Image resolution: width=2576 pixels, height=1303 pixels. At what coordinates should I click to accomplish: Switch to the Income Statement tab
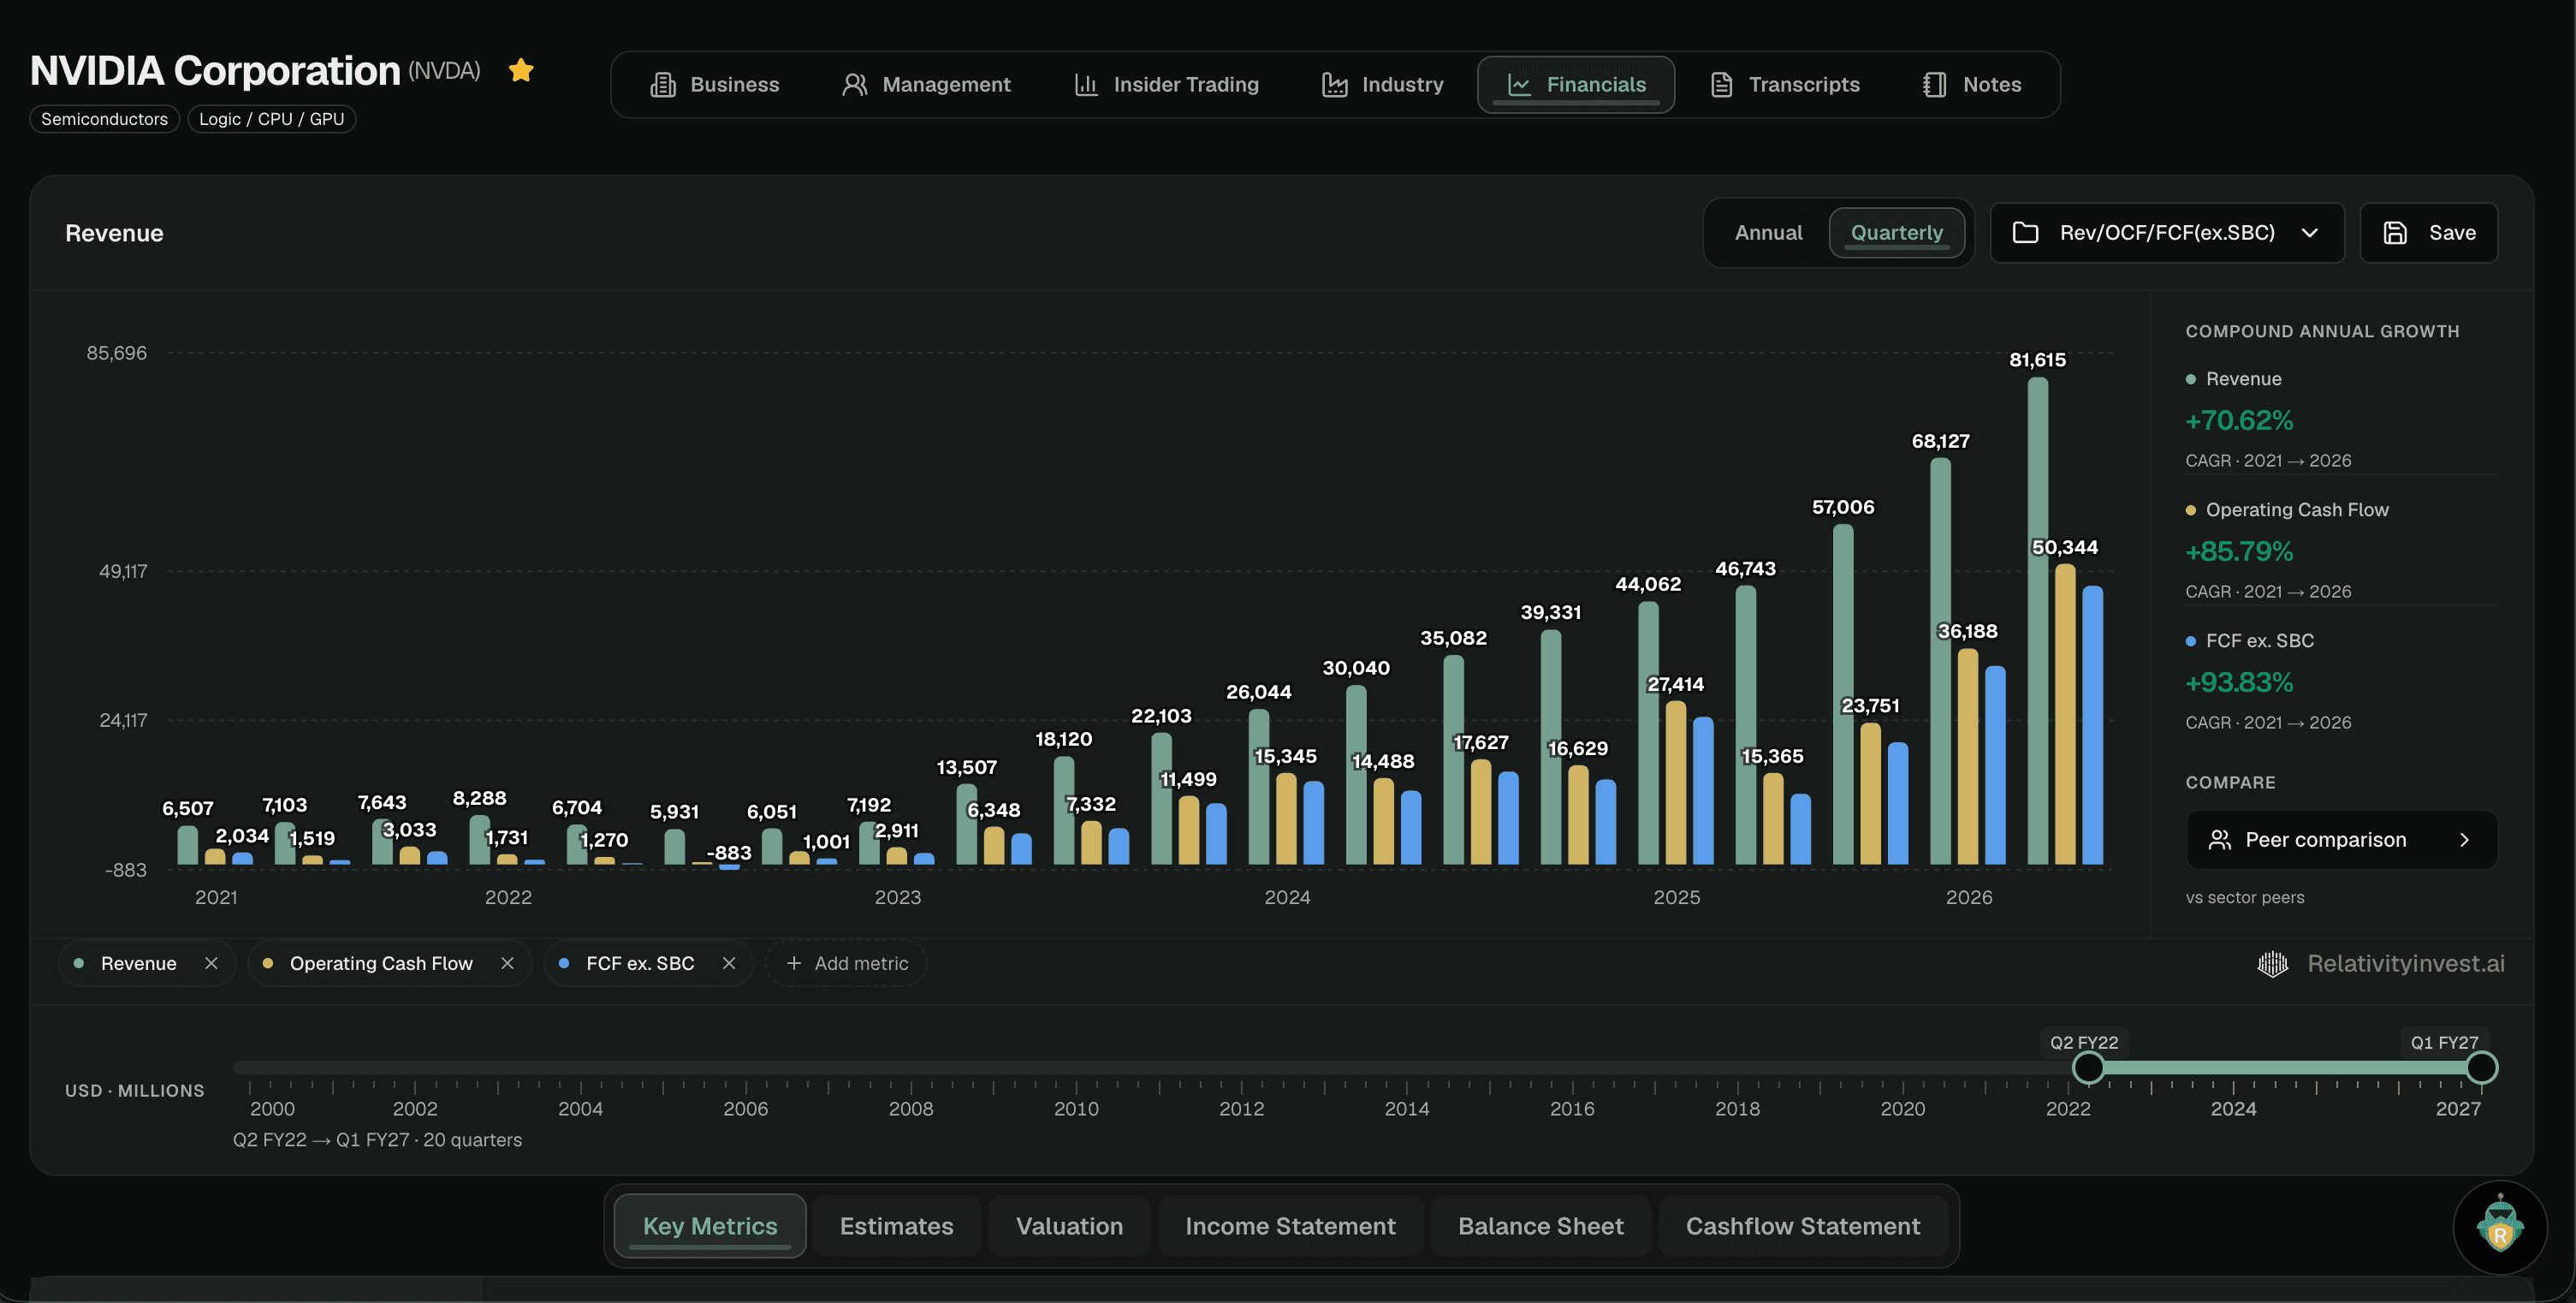click(1290, 1226)
